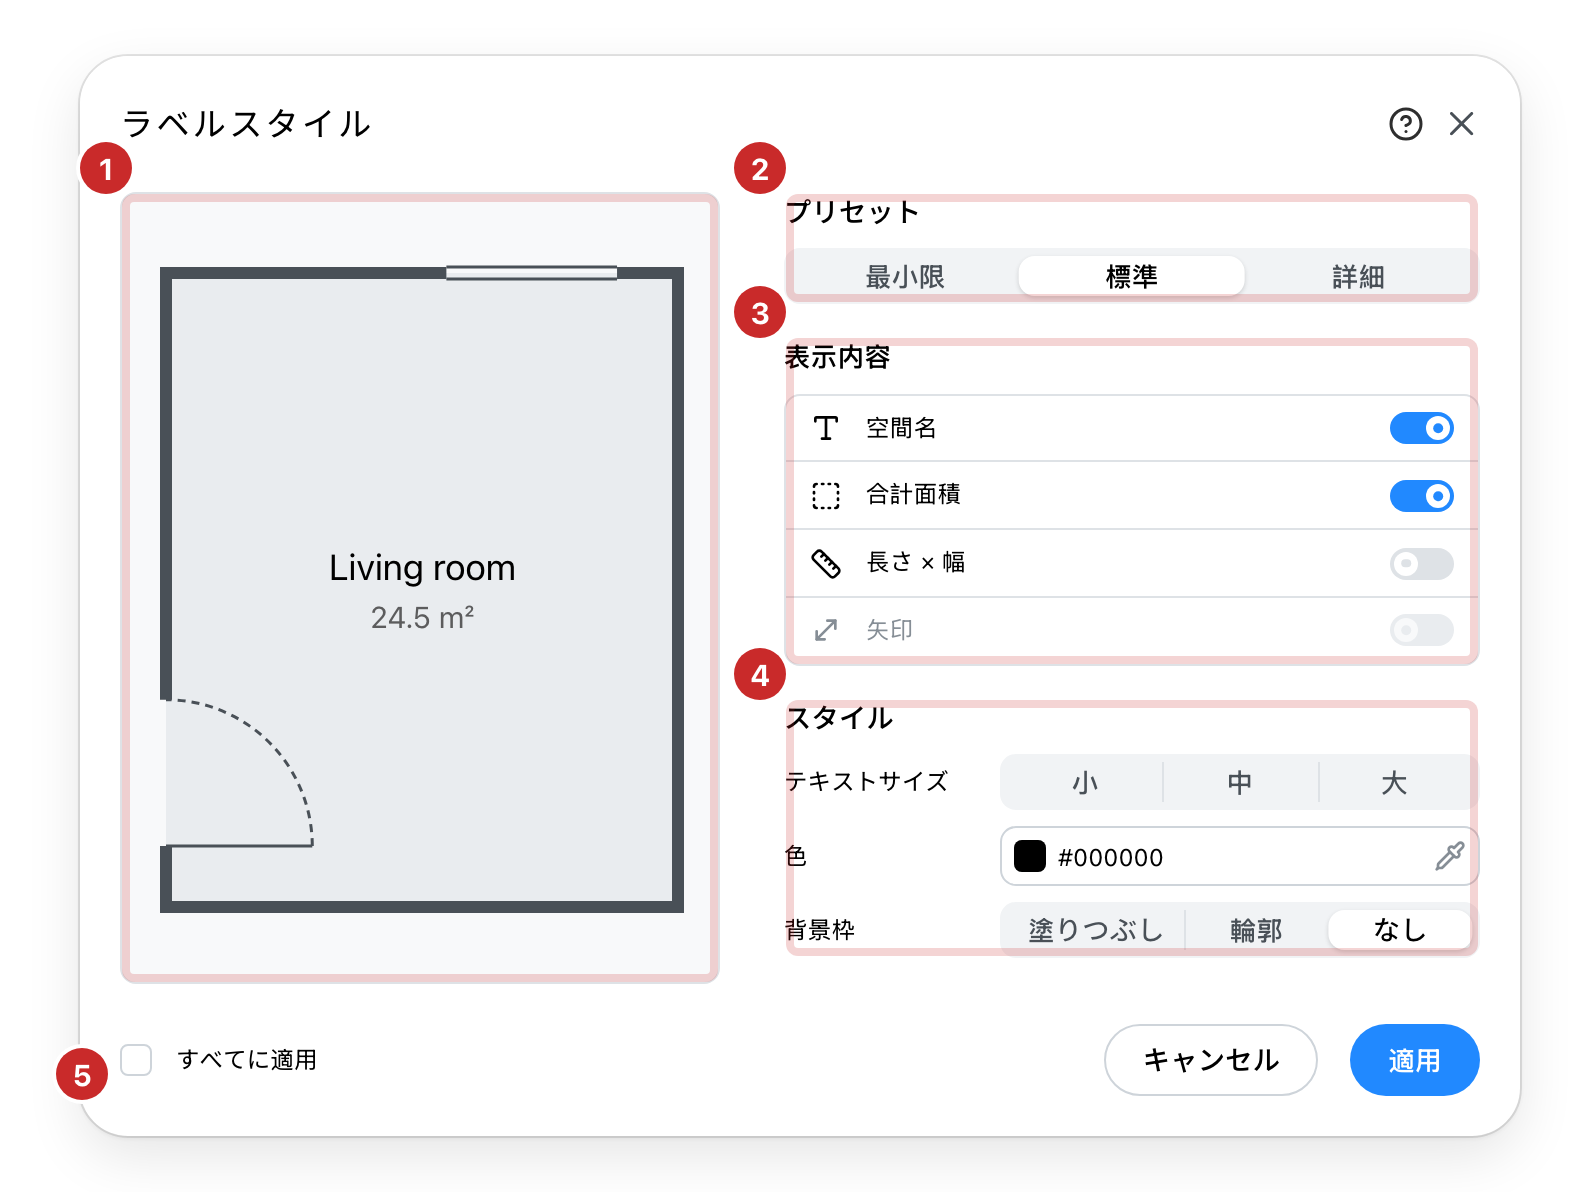Click the 空間名 label text
This screenshot has height=1192, width=1576.
click(x=901, y=428)
